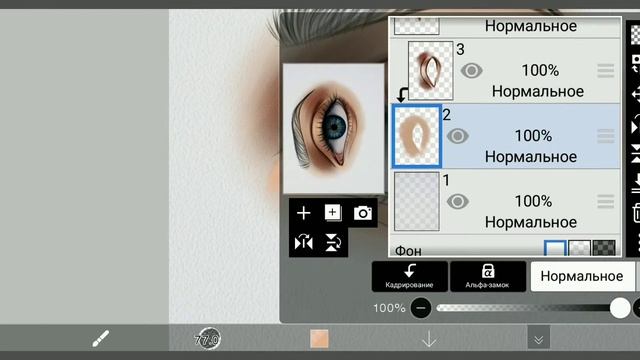
Task: Select layer 3 thumbnail
Action: click(431, 71)
